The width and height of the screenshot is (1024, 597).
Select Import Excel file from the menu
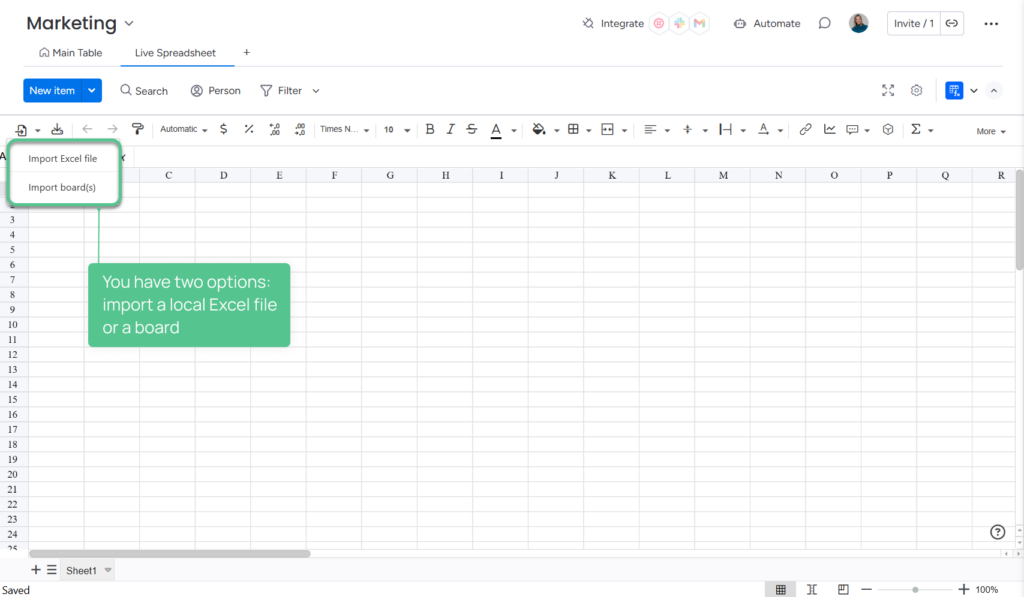[64, 158]
